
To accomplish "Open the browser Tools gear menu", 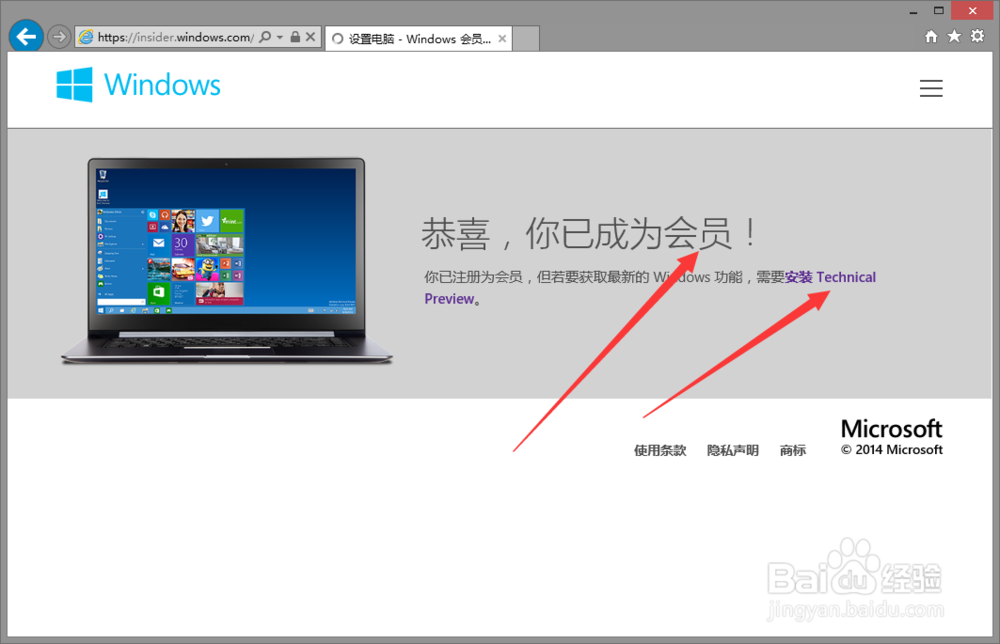I will tap(977, 36).
